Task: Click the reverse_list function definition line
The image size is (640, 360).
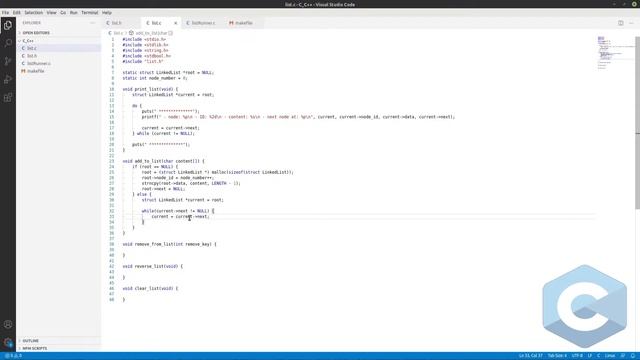Action: click(153, 266)
